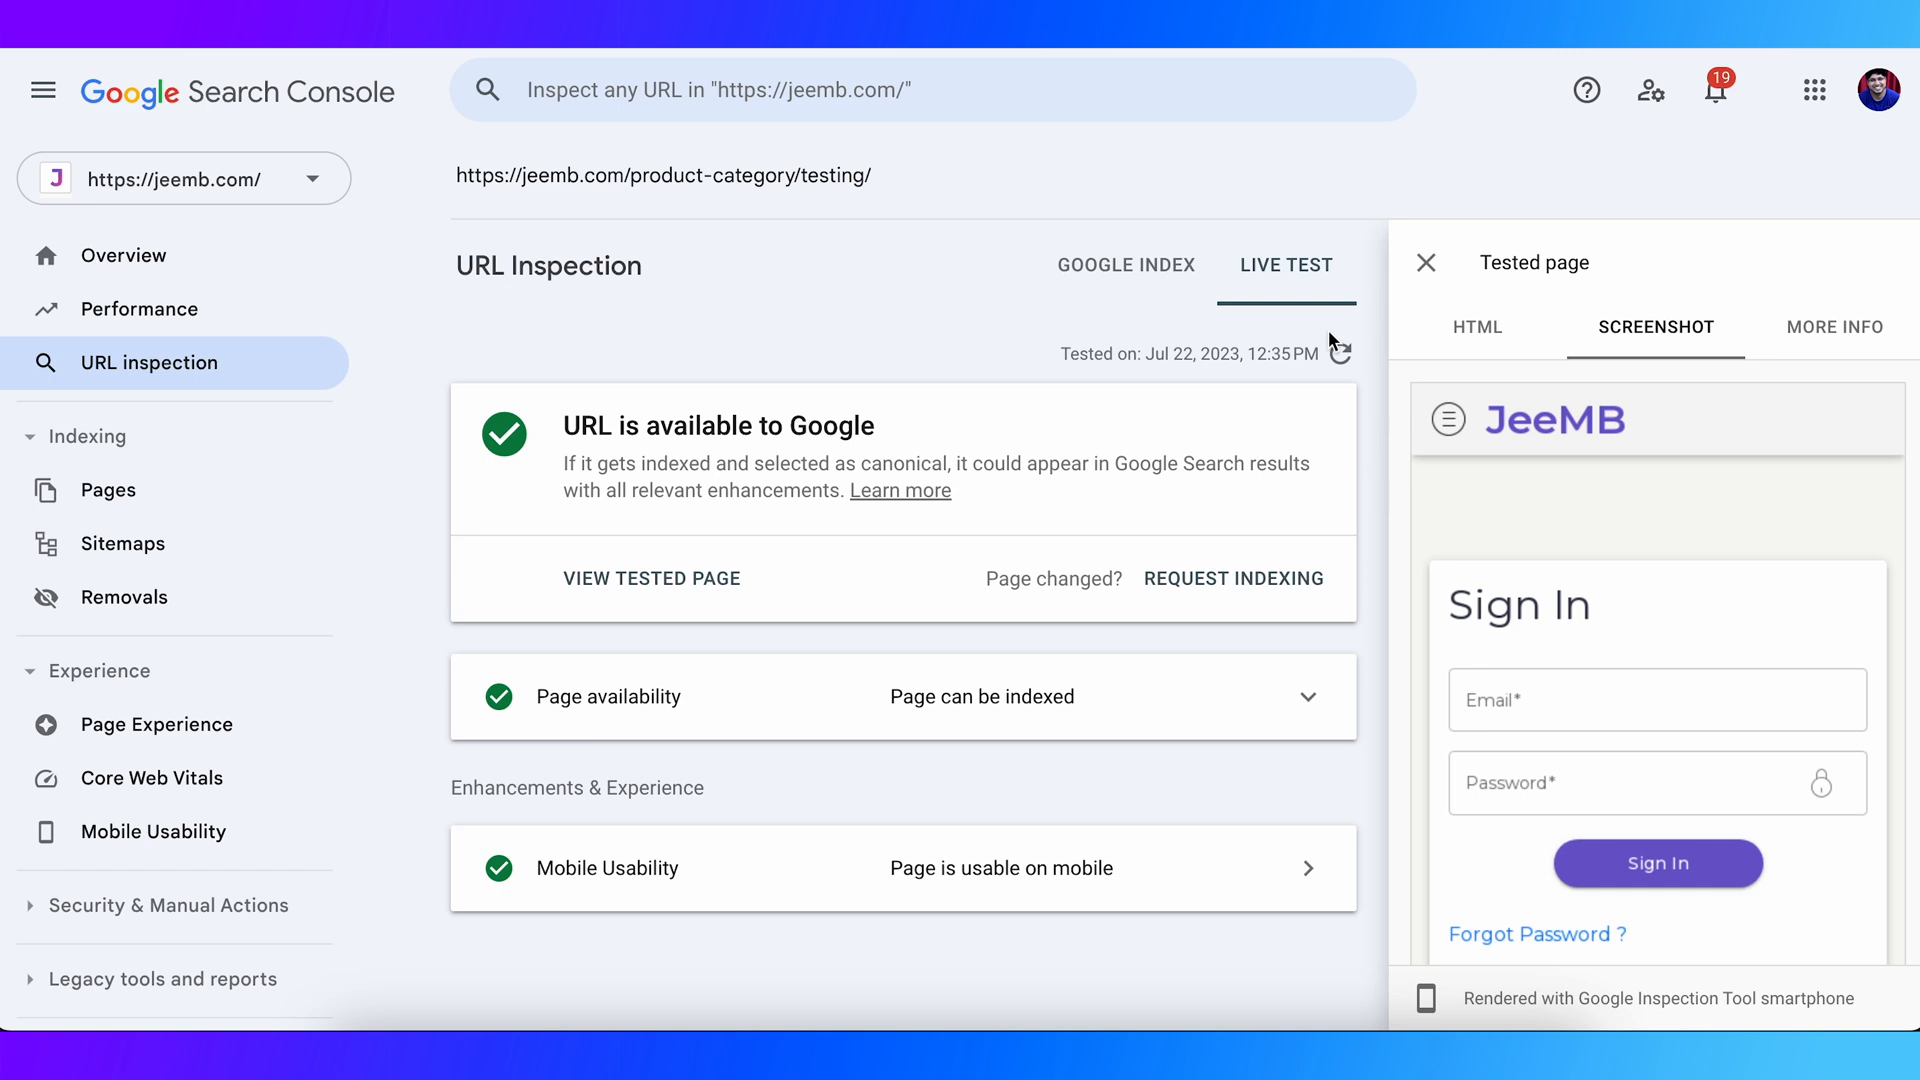Click the search magnifier icon
Viewport: 1920px width, 1080px height.
pyautogui.click(x=488, y=90)
